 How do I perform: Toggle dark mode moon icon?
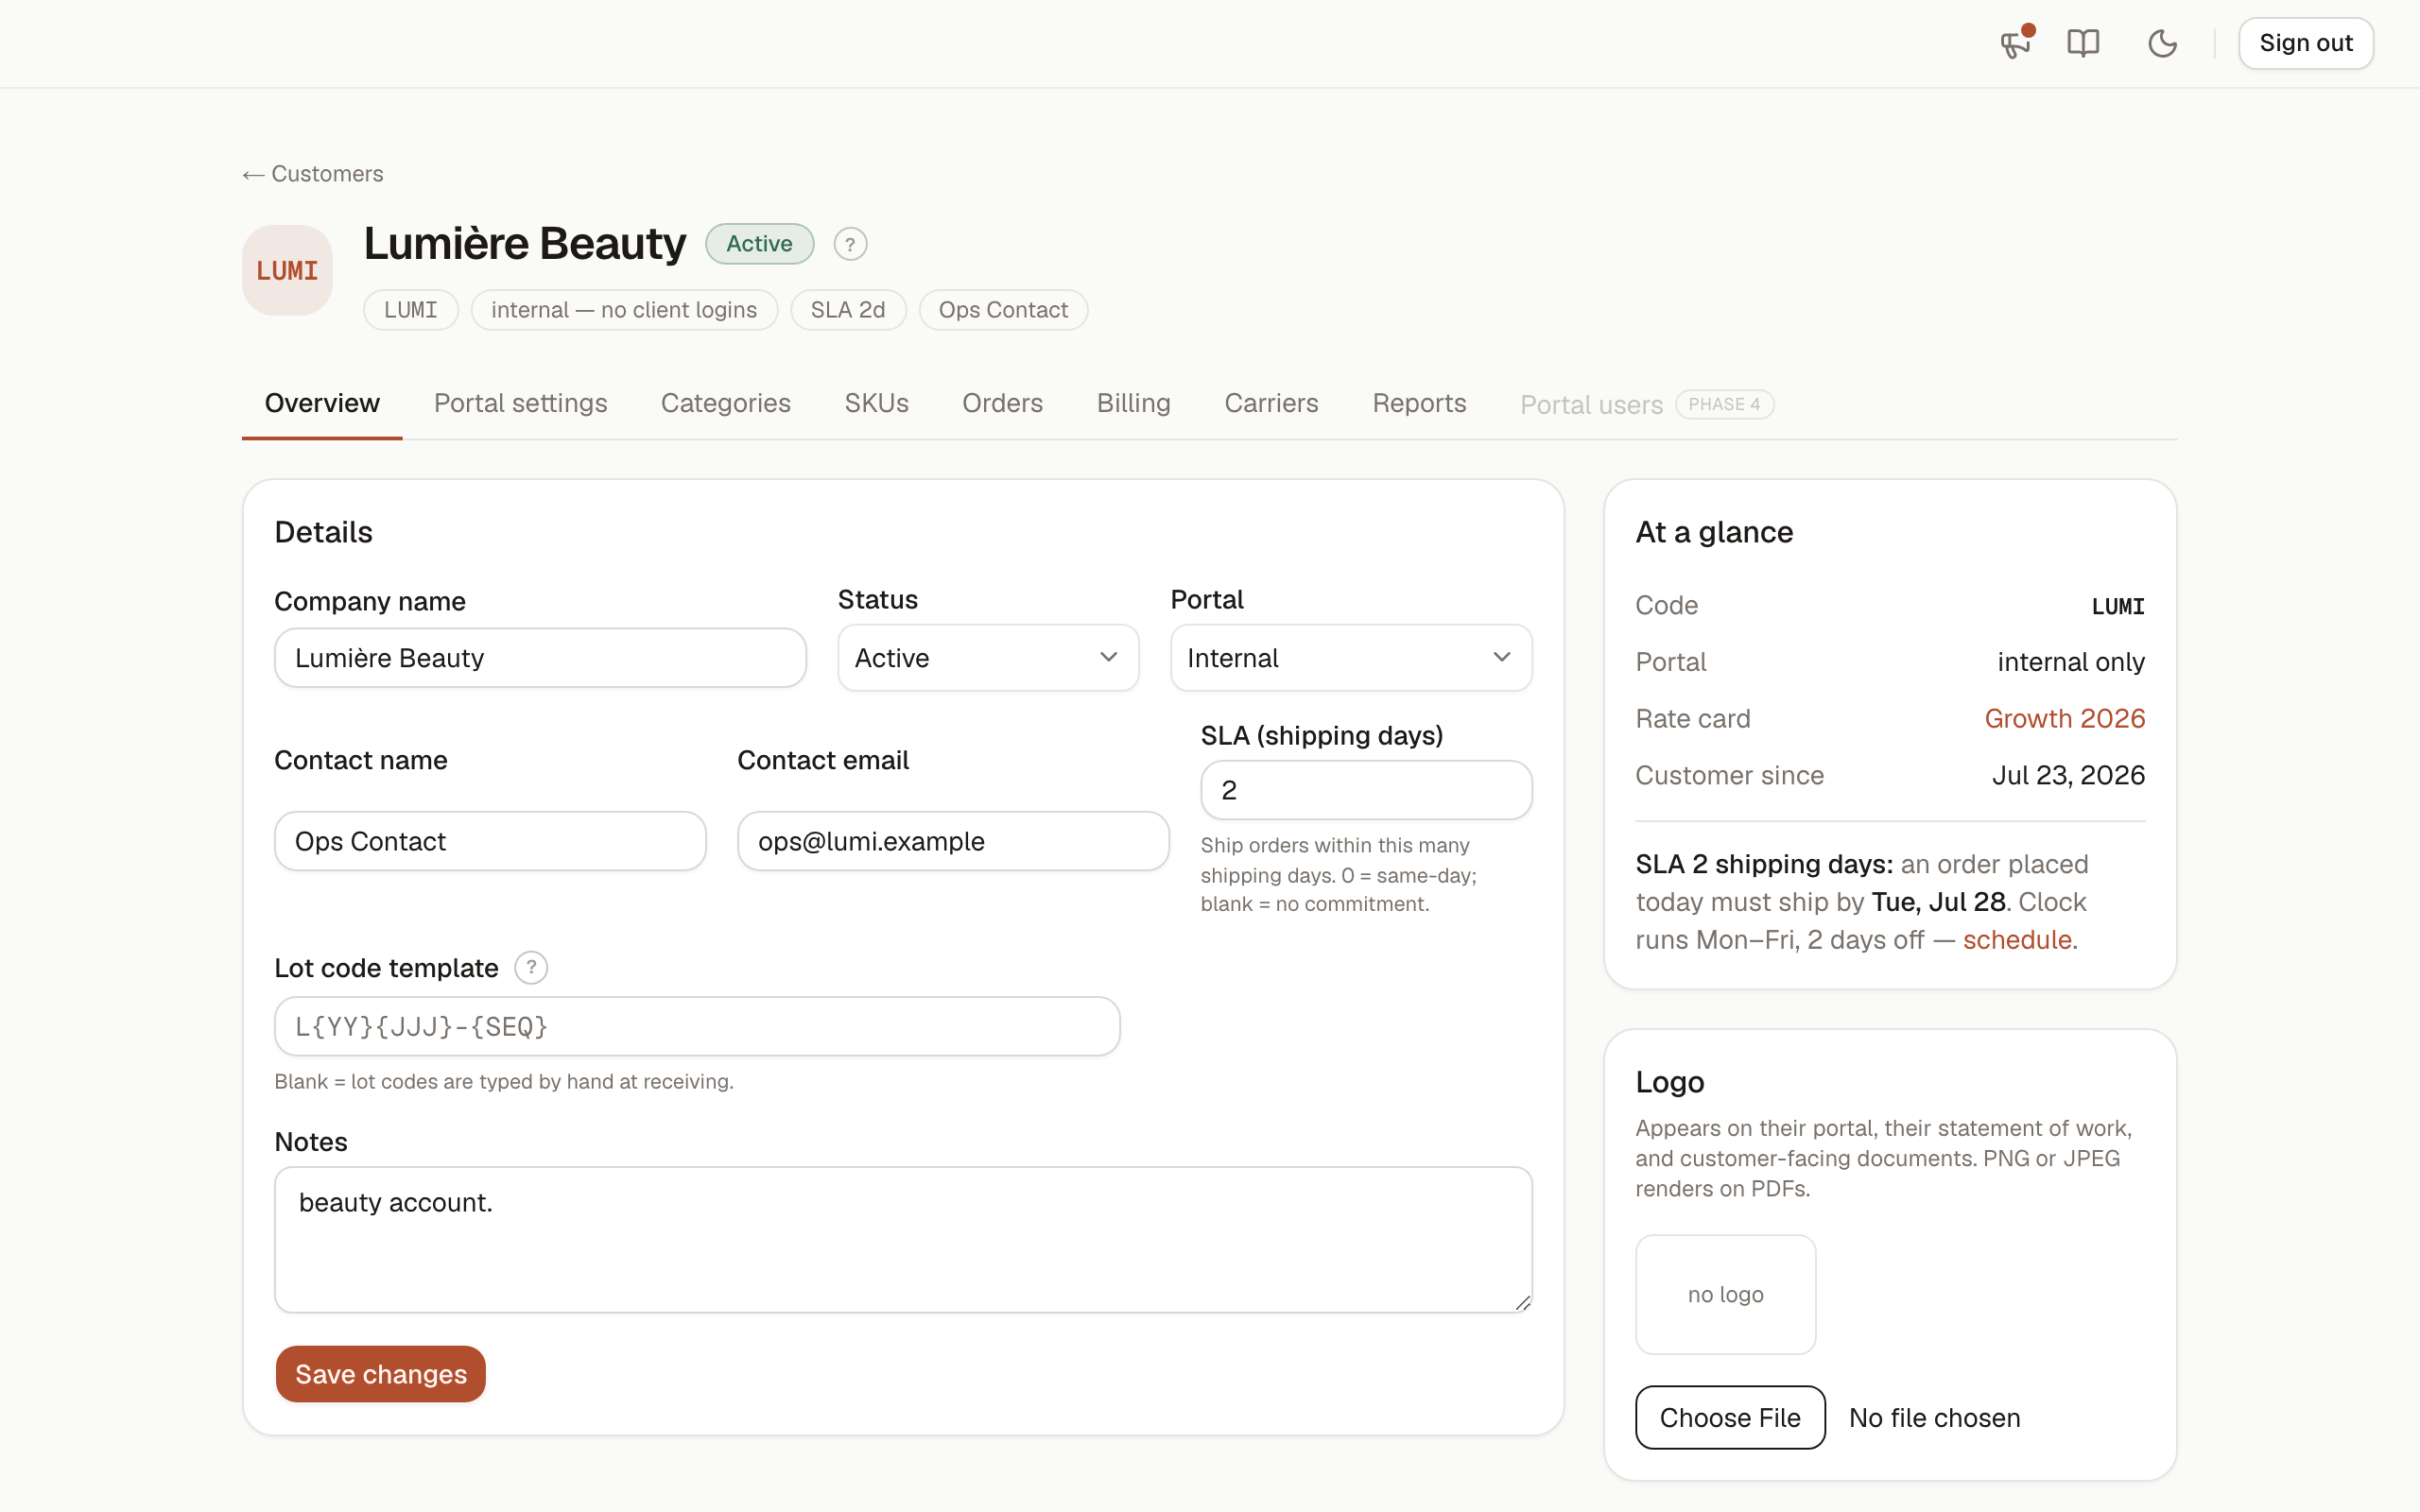[x=2162, y=43]
